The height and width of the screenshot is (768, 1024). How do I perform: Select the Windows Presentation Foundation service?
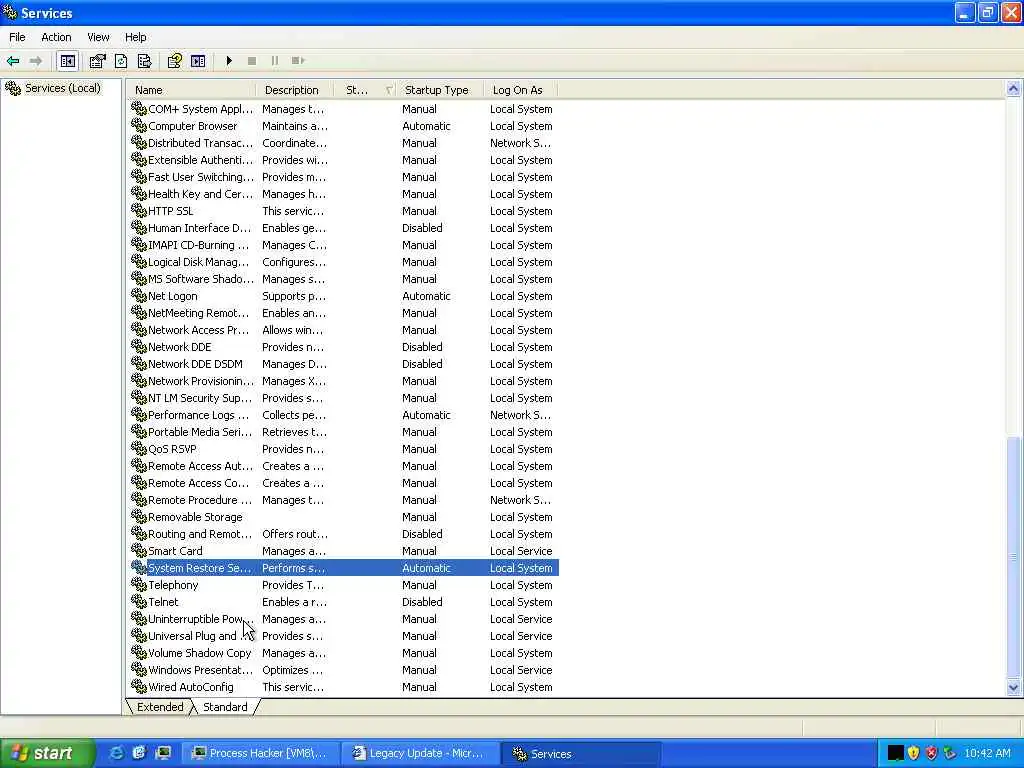[344, 669]
